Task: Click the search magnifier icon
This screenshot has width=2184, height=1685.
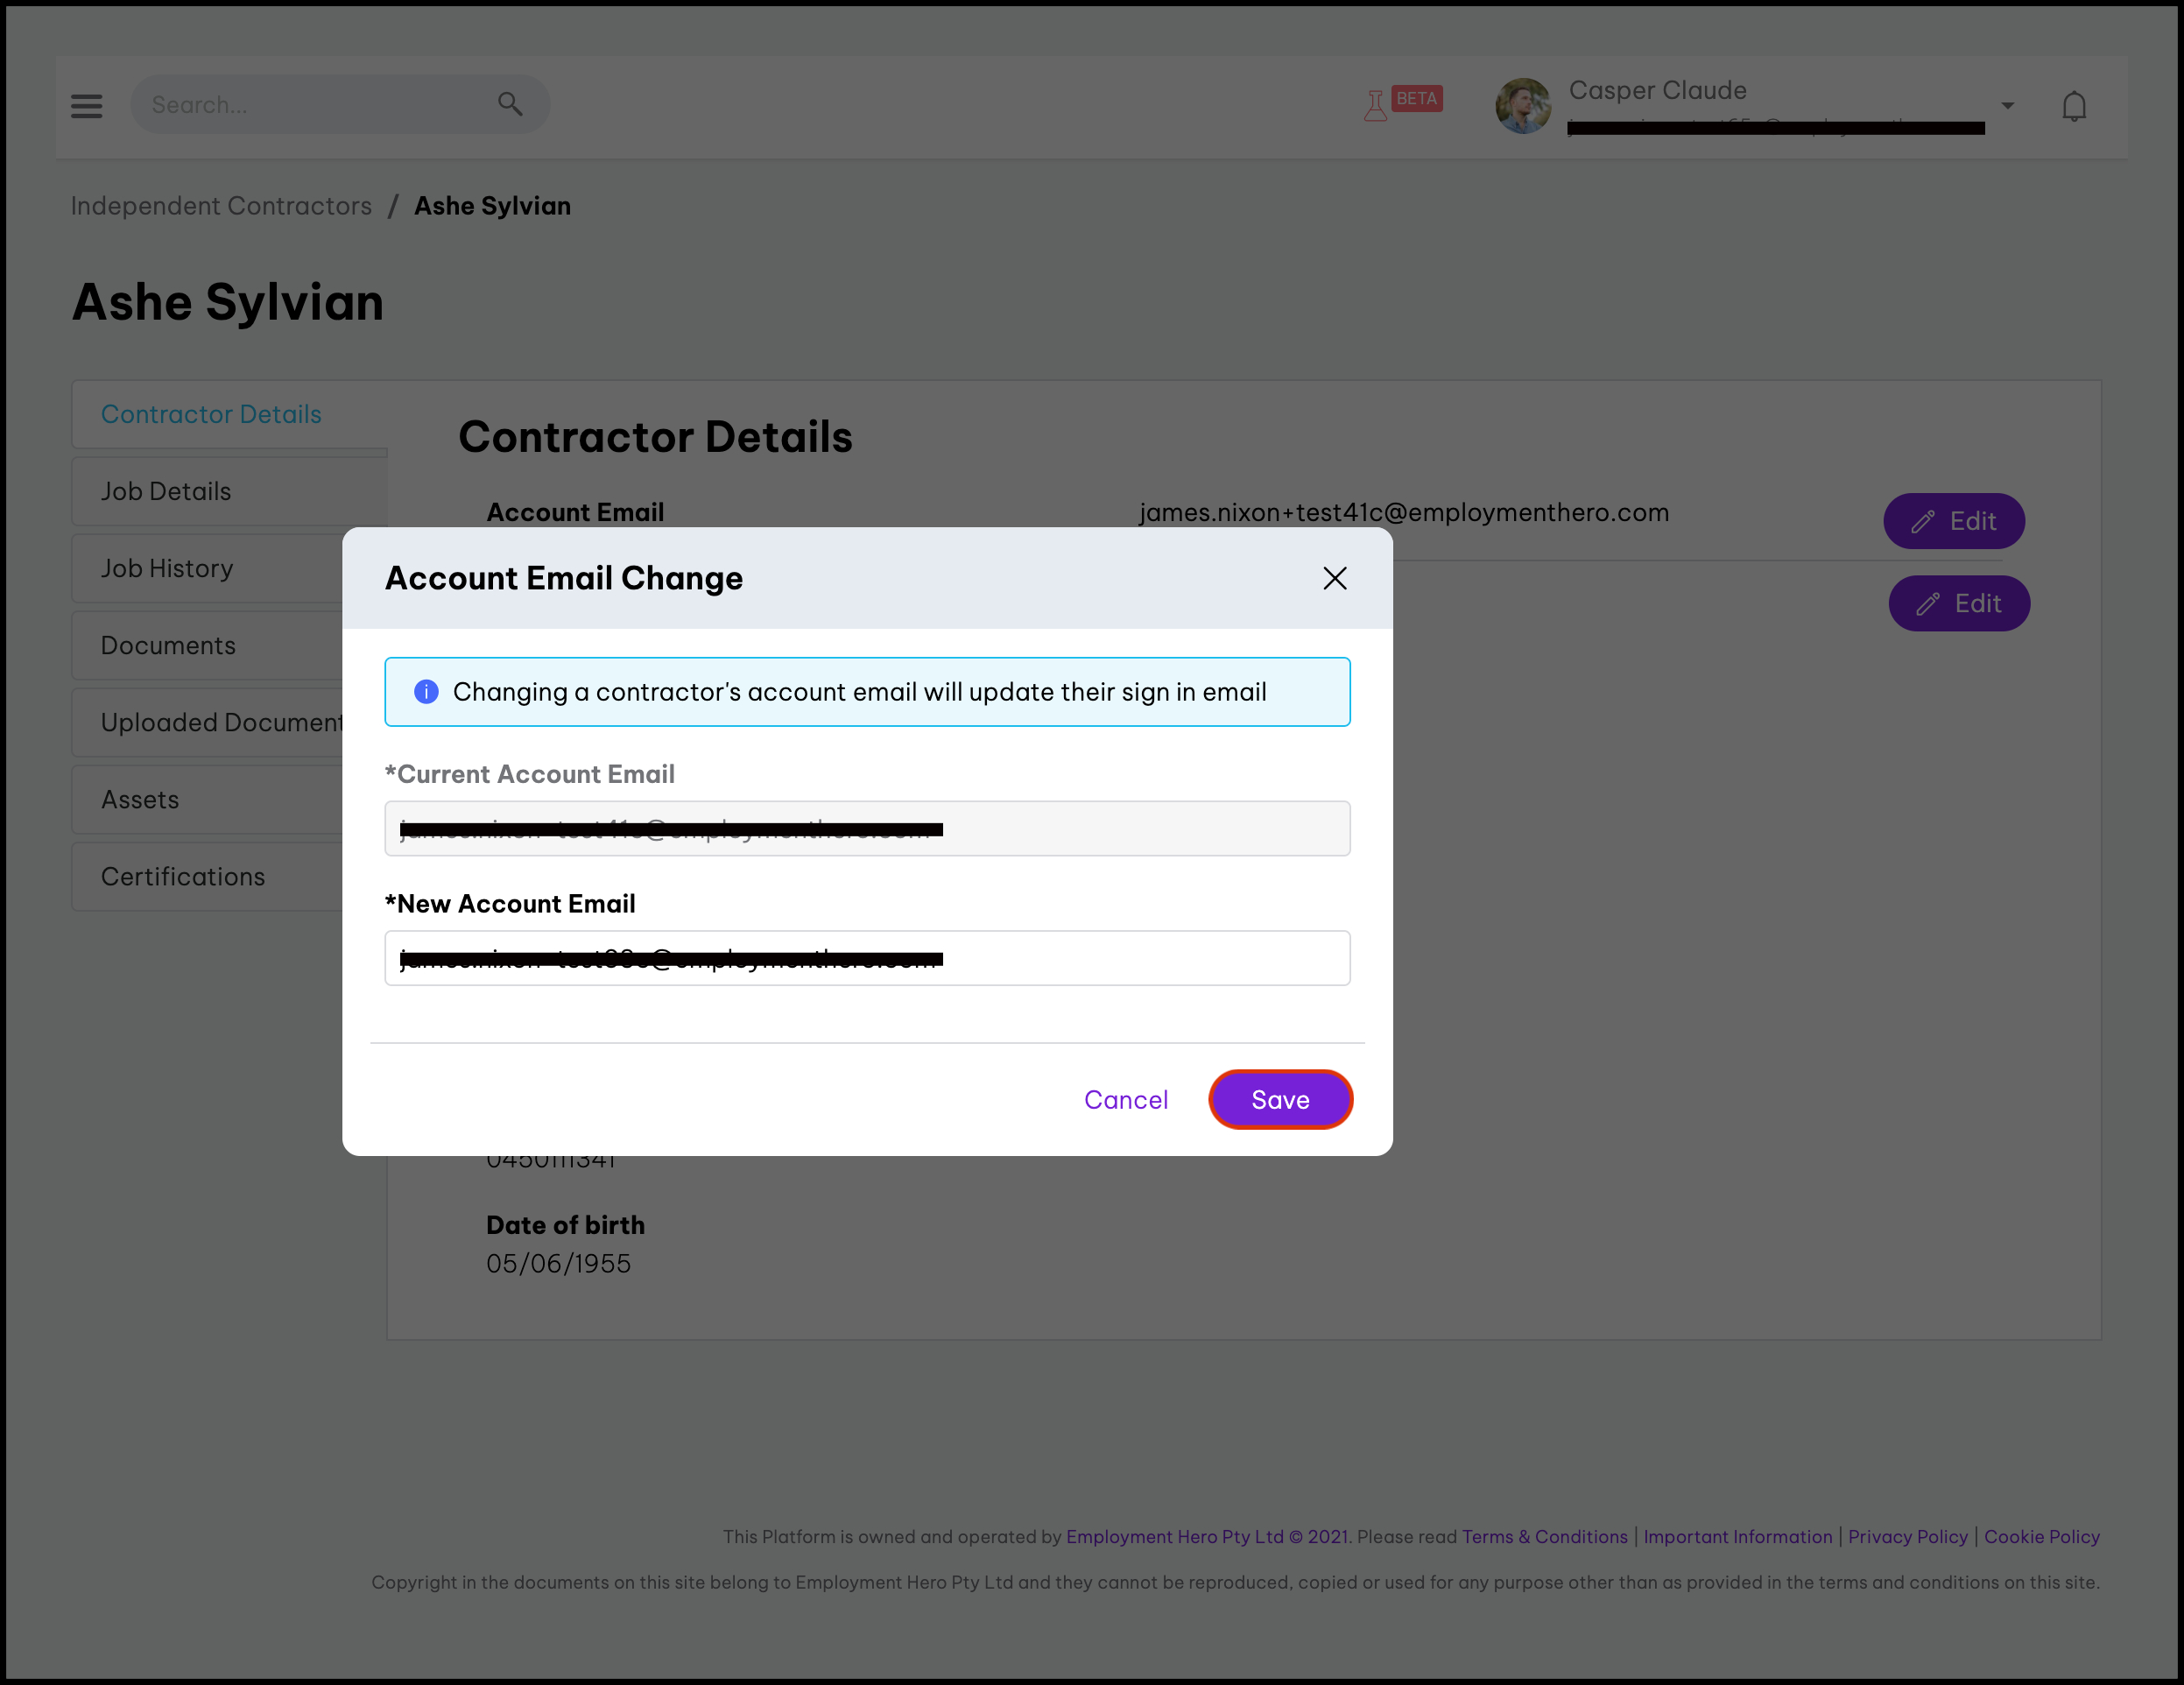Action: click(510, 104)
